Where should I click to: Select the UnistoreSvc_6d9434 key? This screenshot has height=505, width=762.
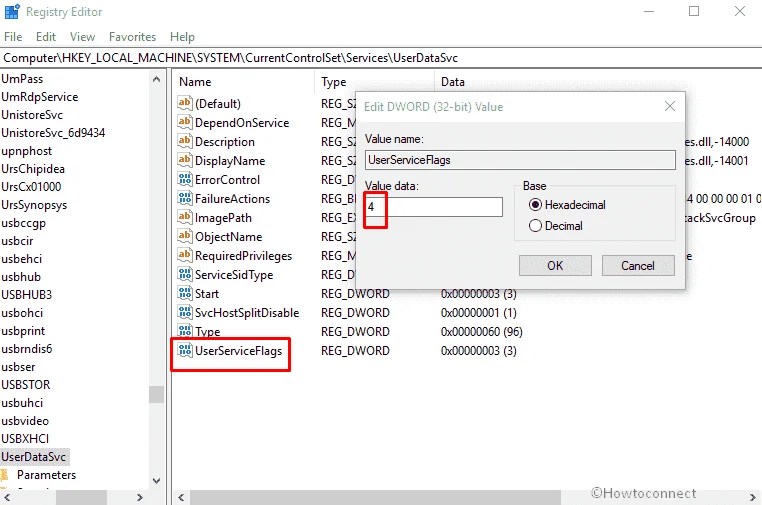53,133
